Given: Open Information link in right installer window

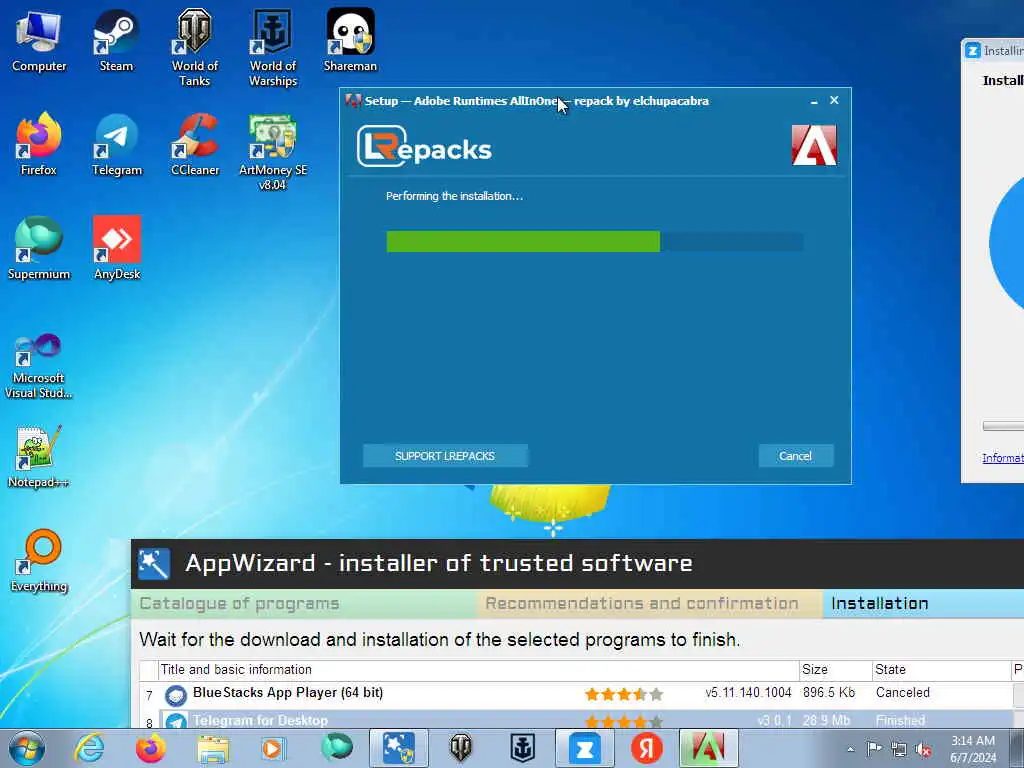Looking at the screenshot, I should 1003,458.
